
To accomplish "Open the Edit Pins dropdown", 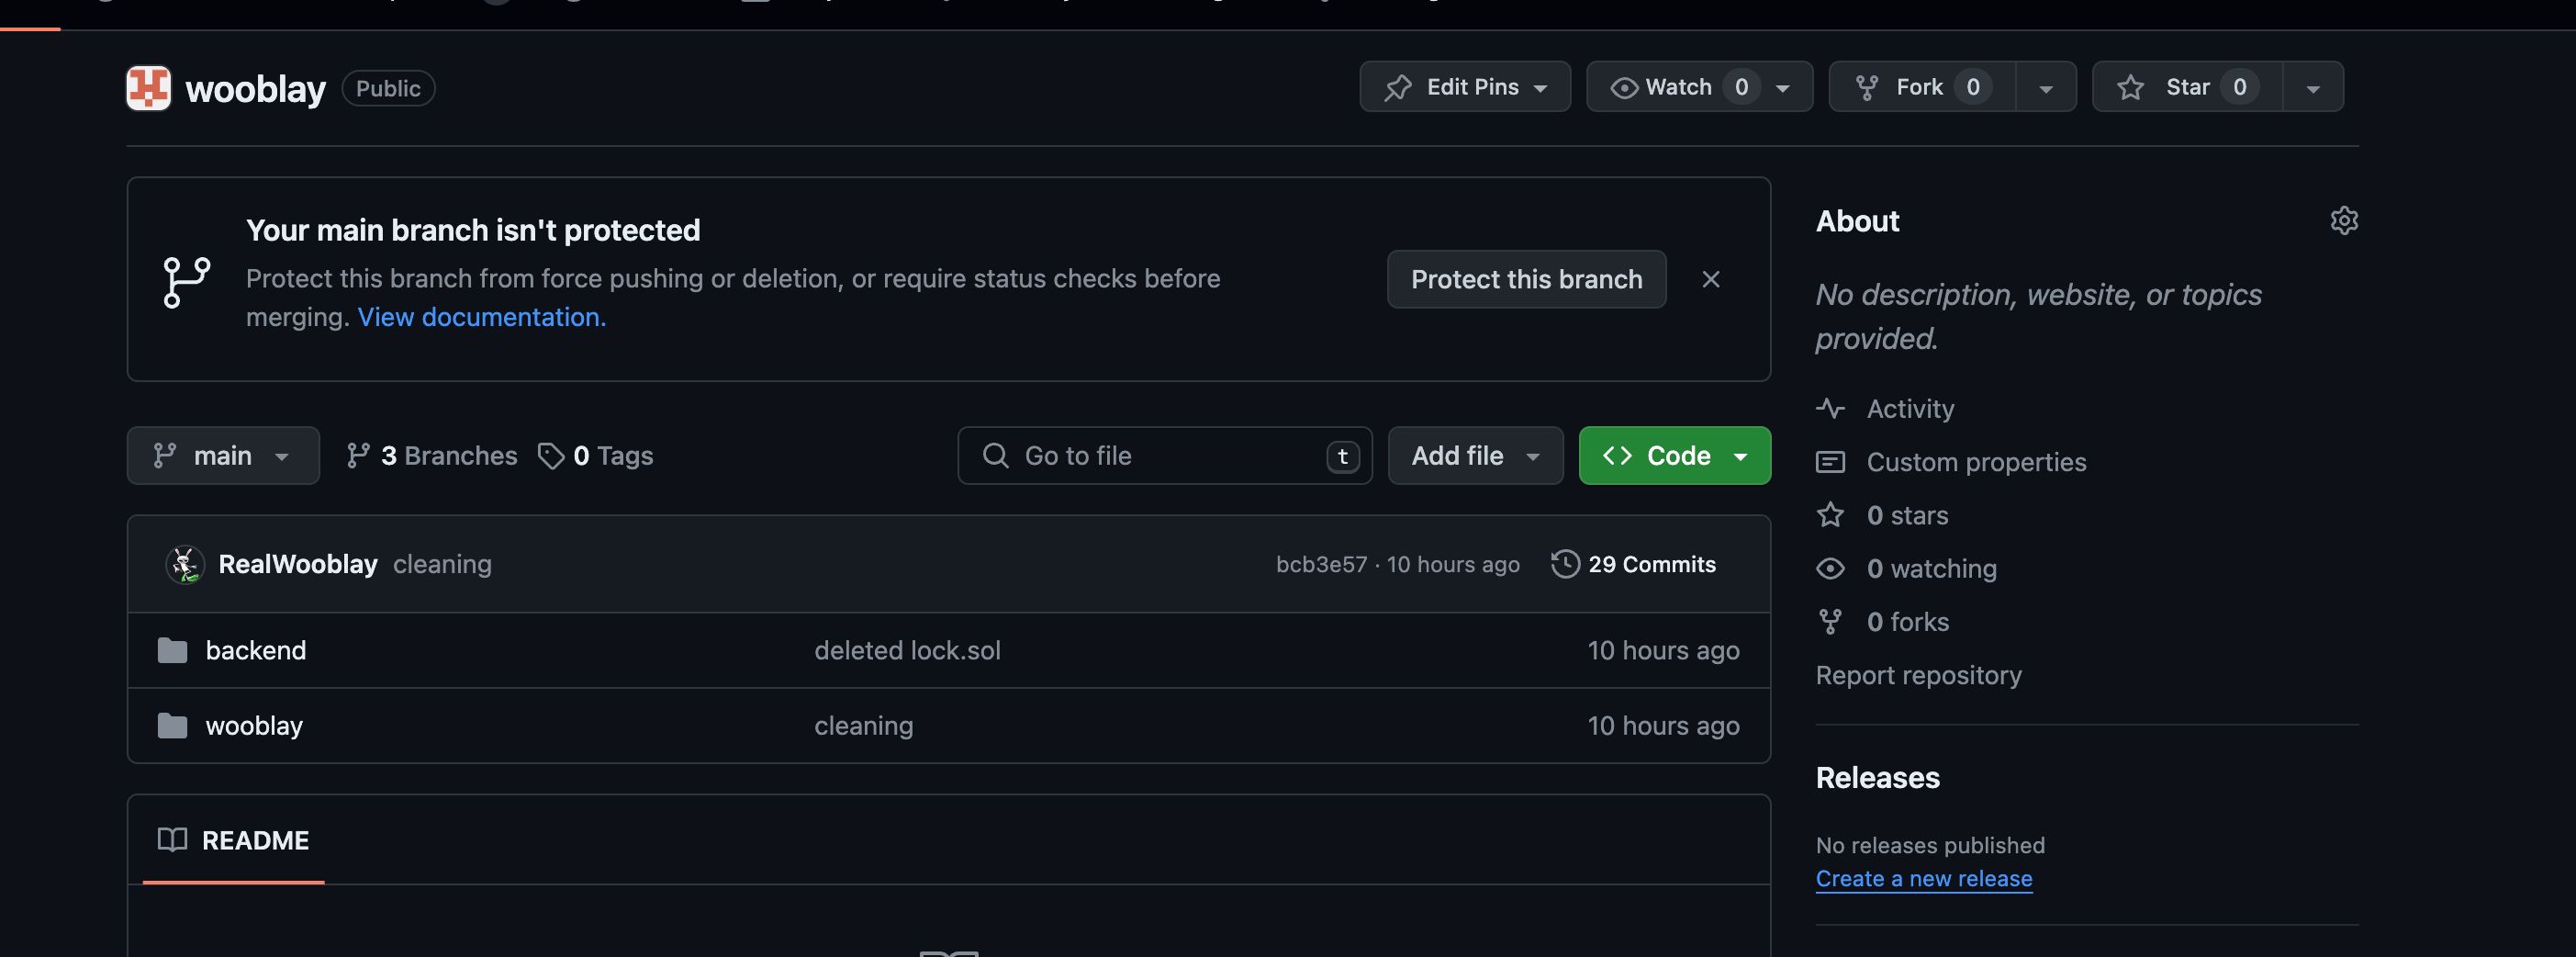I will point(1465,87).
